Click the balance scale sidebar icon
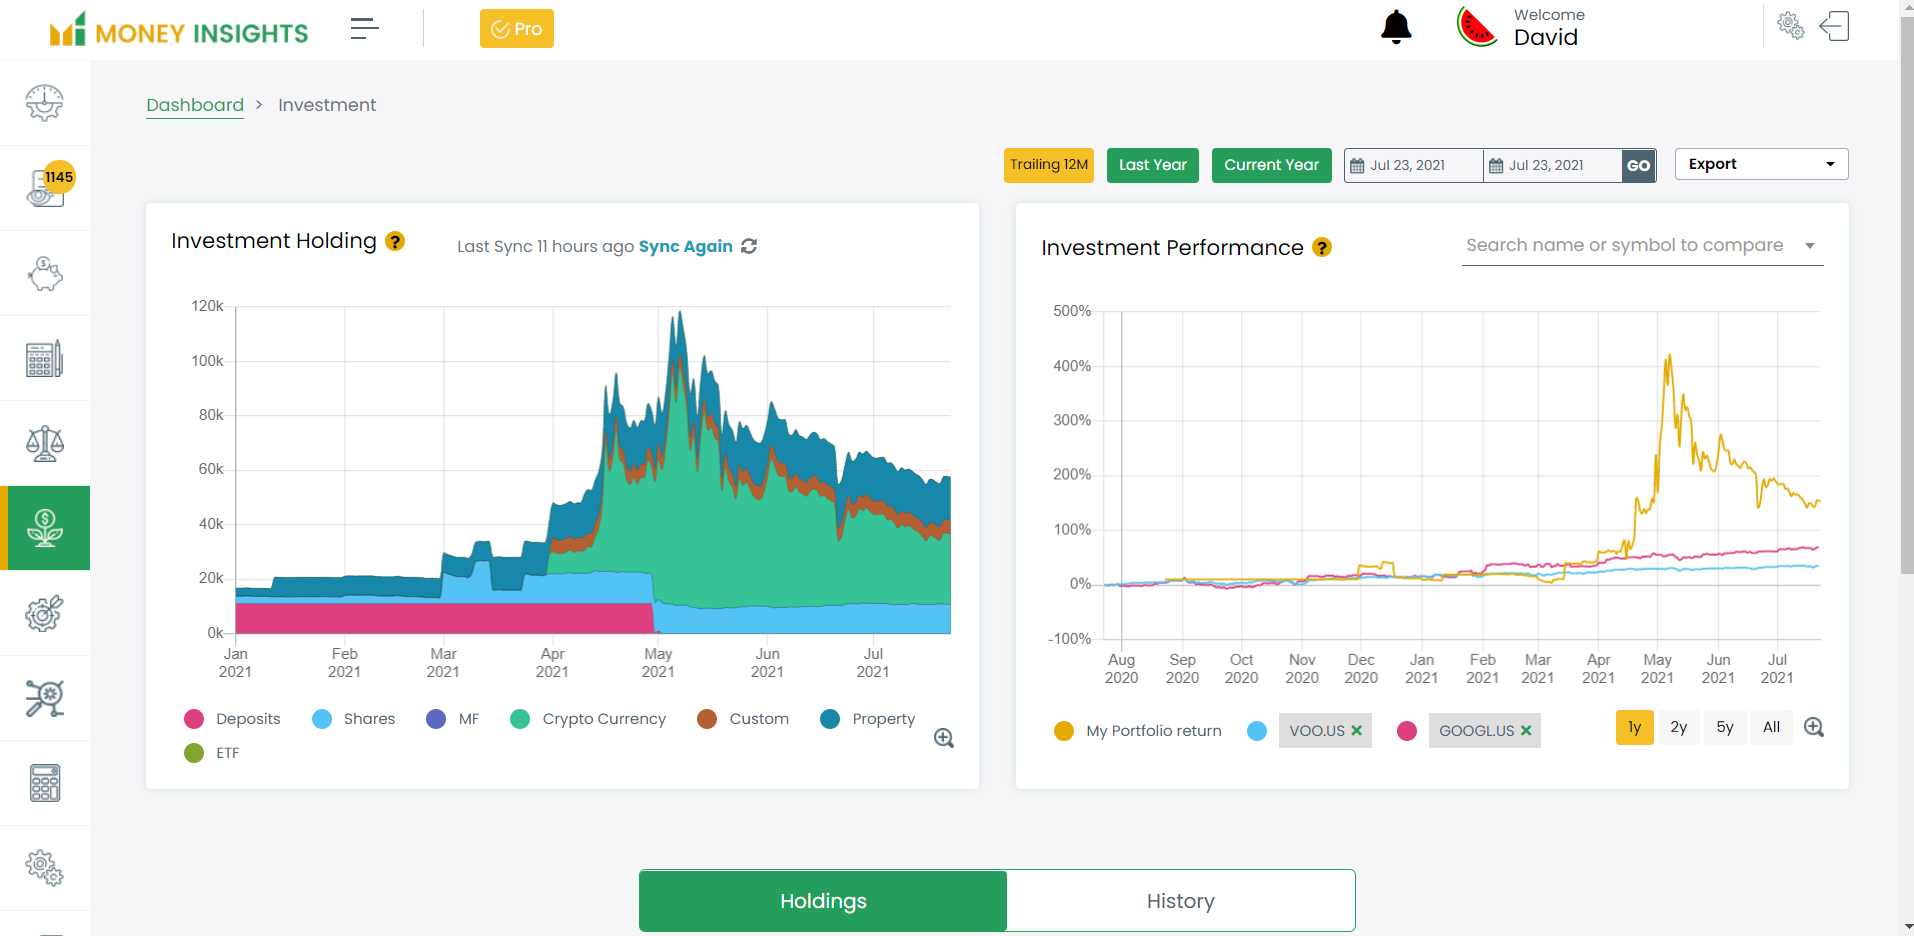The height and width of the screenshot is (936, 1914). [x=45, y=443]
